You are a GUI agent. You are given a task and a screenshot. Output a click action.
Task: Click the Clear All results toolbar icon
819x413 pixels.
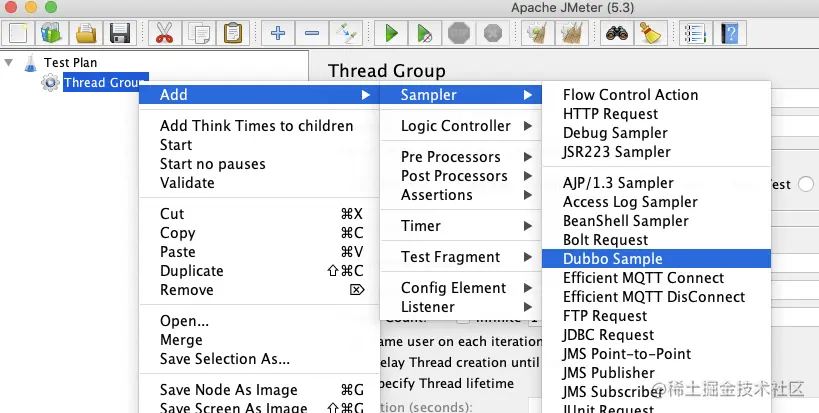click(571, 33)
